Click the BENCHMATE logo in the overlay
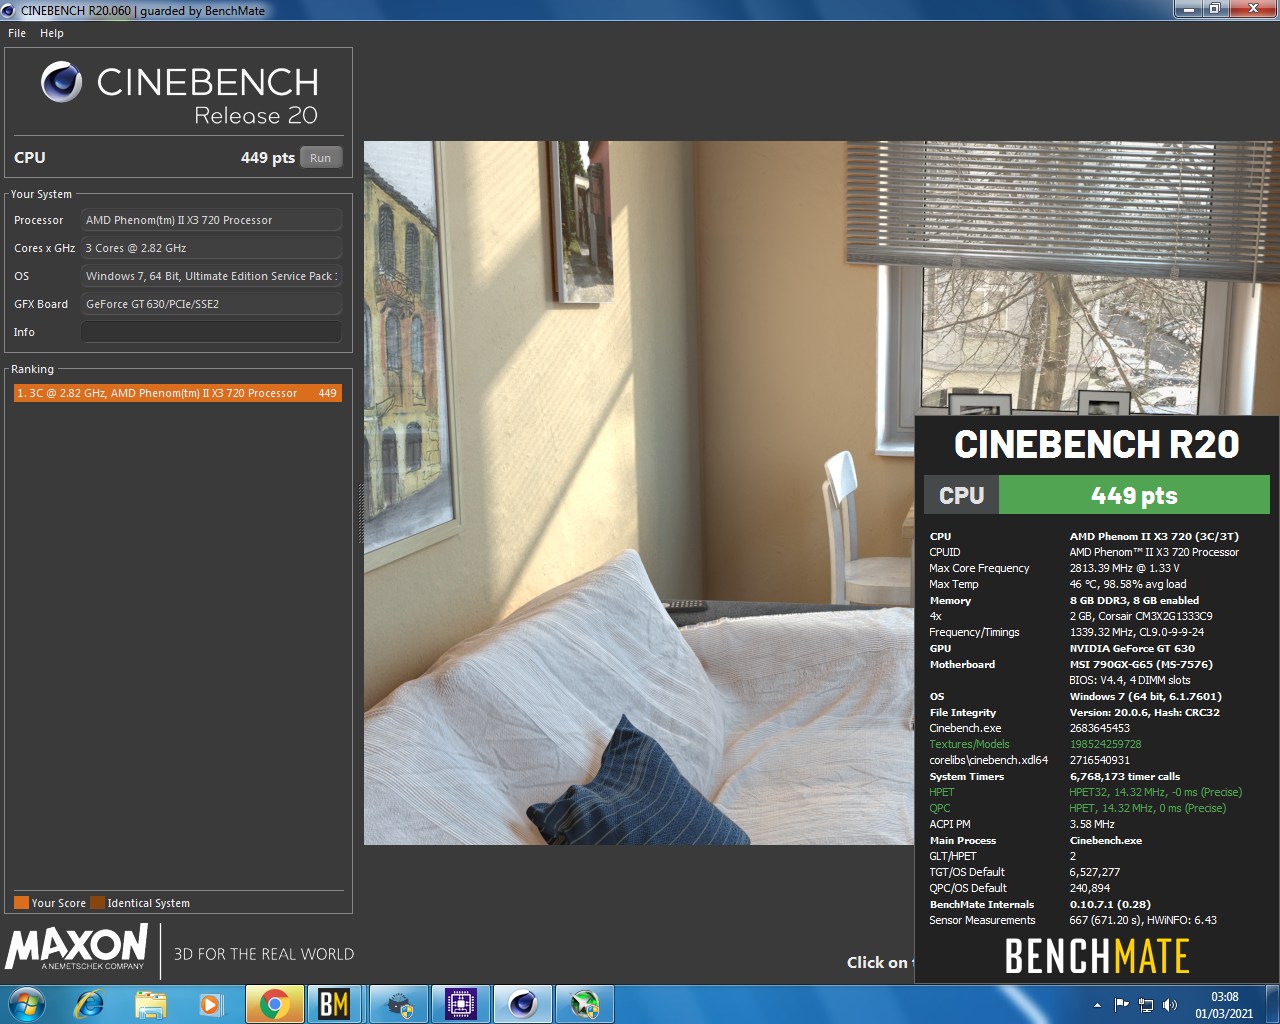 click(1097, 956)
